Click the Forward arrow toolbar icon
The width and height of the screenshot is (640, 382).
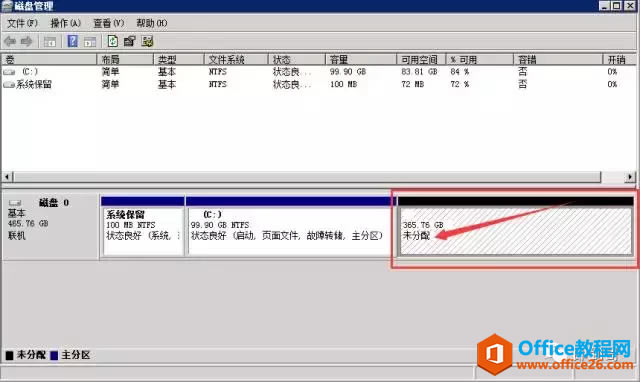point(27,41)
